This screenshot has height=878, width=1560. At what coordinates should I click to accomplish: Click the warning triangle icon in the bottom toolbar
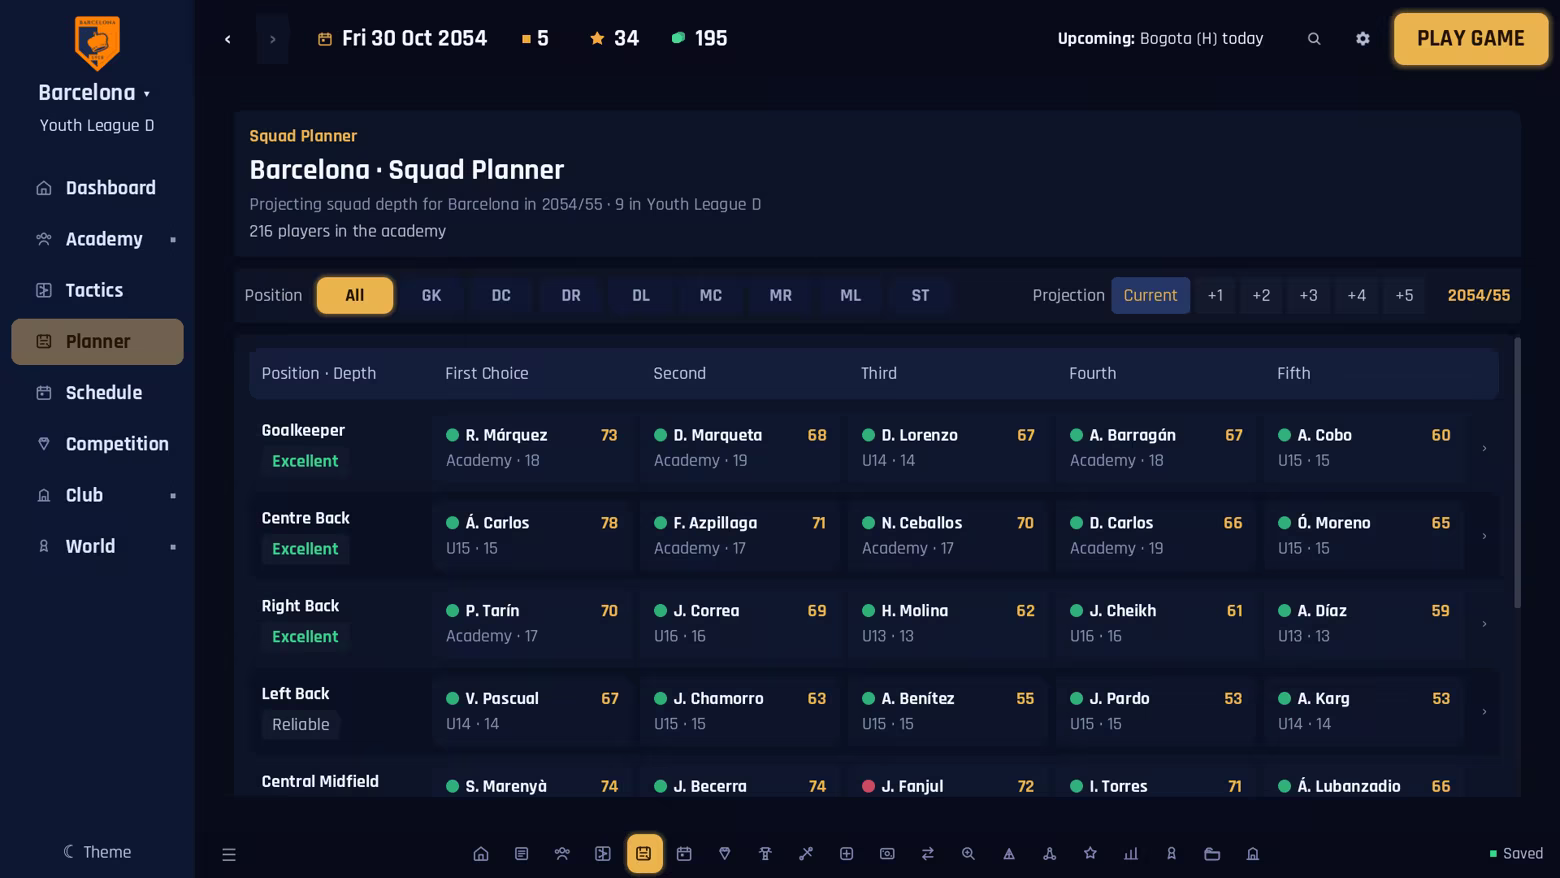(1009, 854)
